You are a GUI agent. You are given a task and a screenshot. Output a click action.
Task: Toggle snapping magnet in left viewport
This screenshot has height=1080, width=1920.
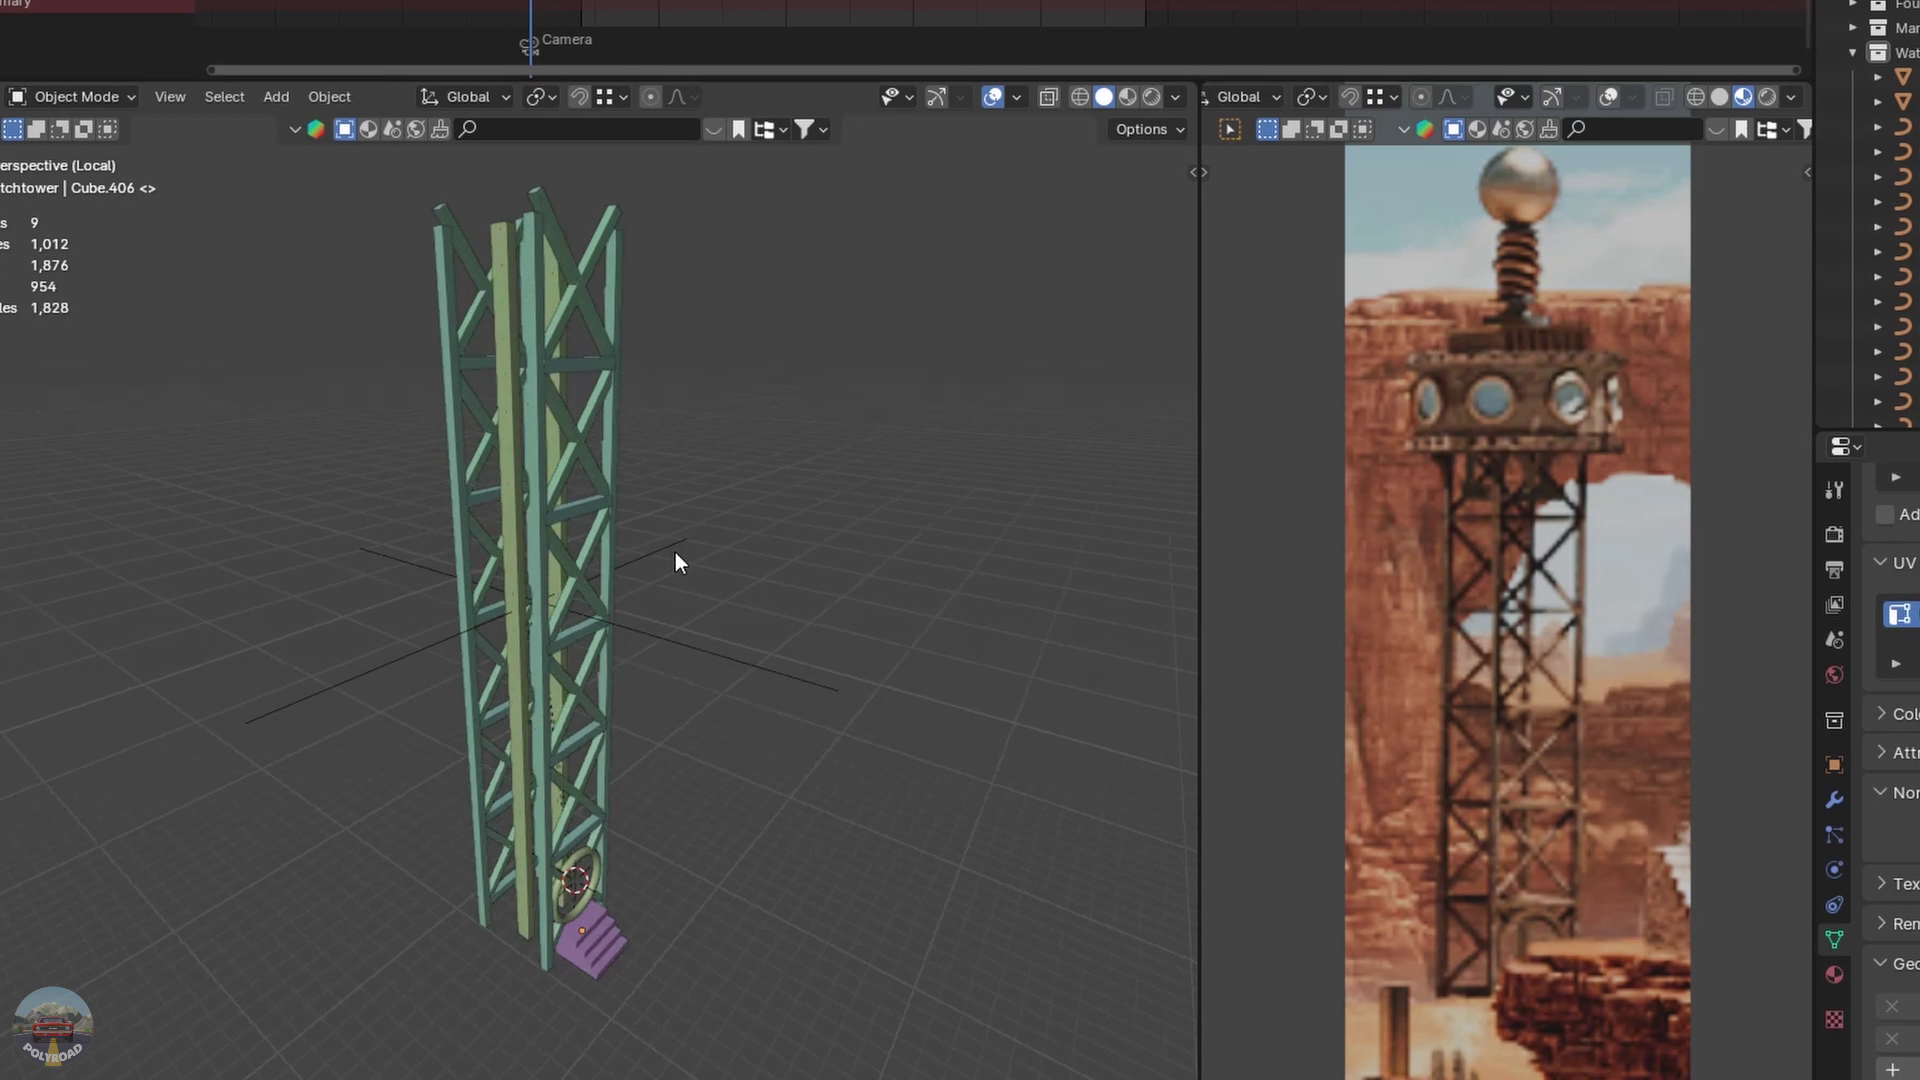[x=579, y=97]
